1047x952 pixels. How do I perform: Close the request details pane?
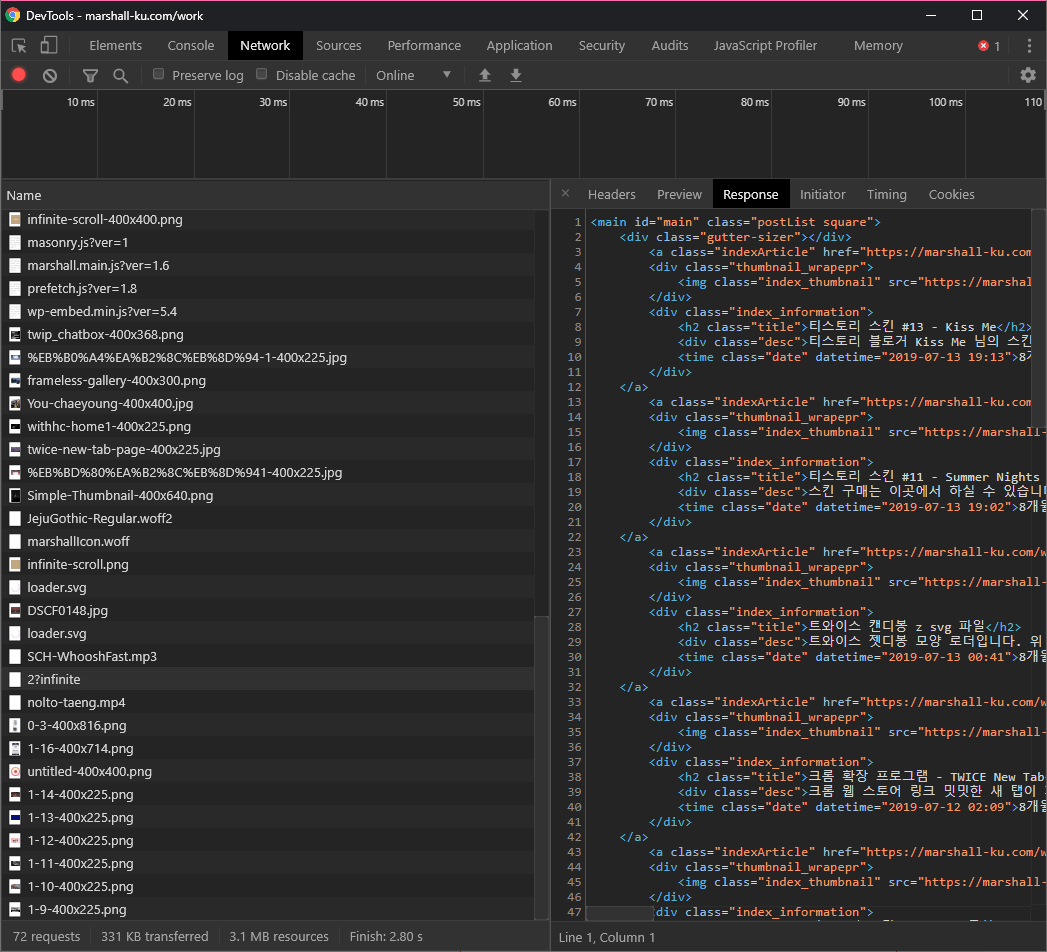(x=565, y=194)
